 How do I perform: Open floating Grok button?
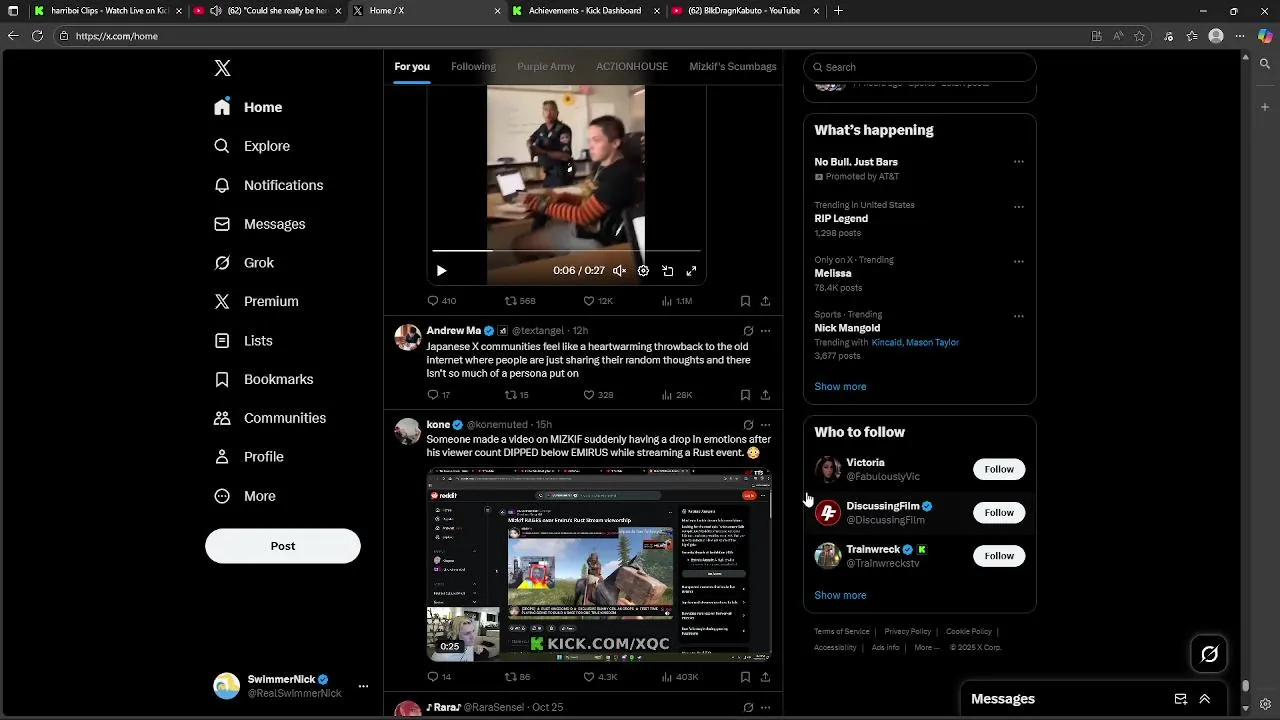[x=1209, y=655]
